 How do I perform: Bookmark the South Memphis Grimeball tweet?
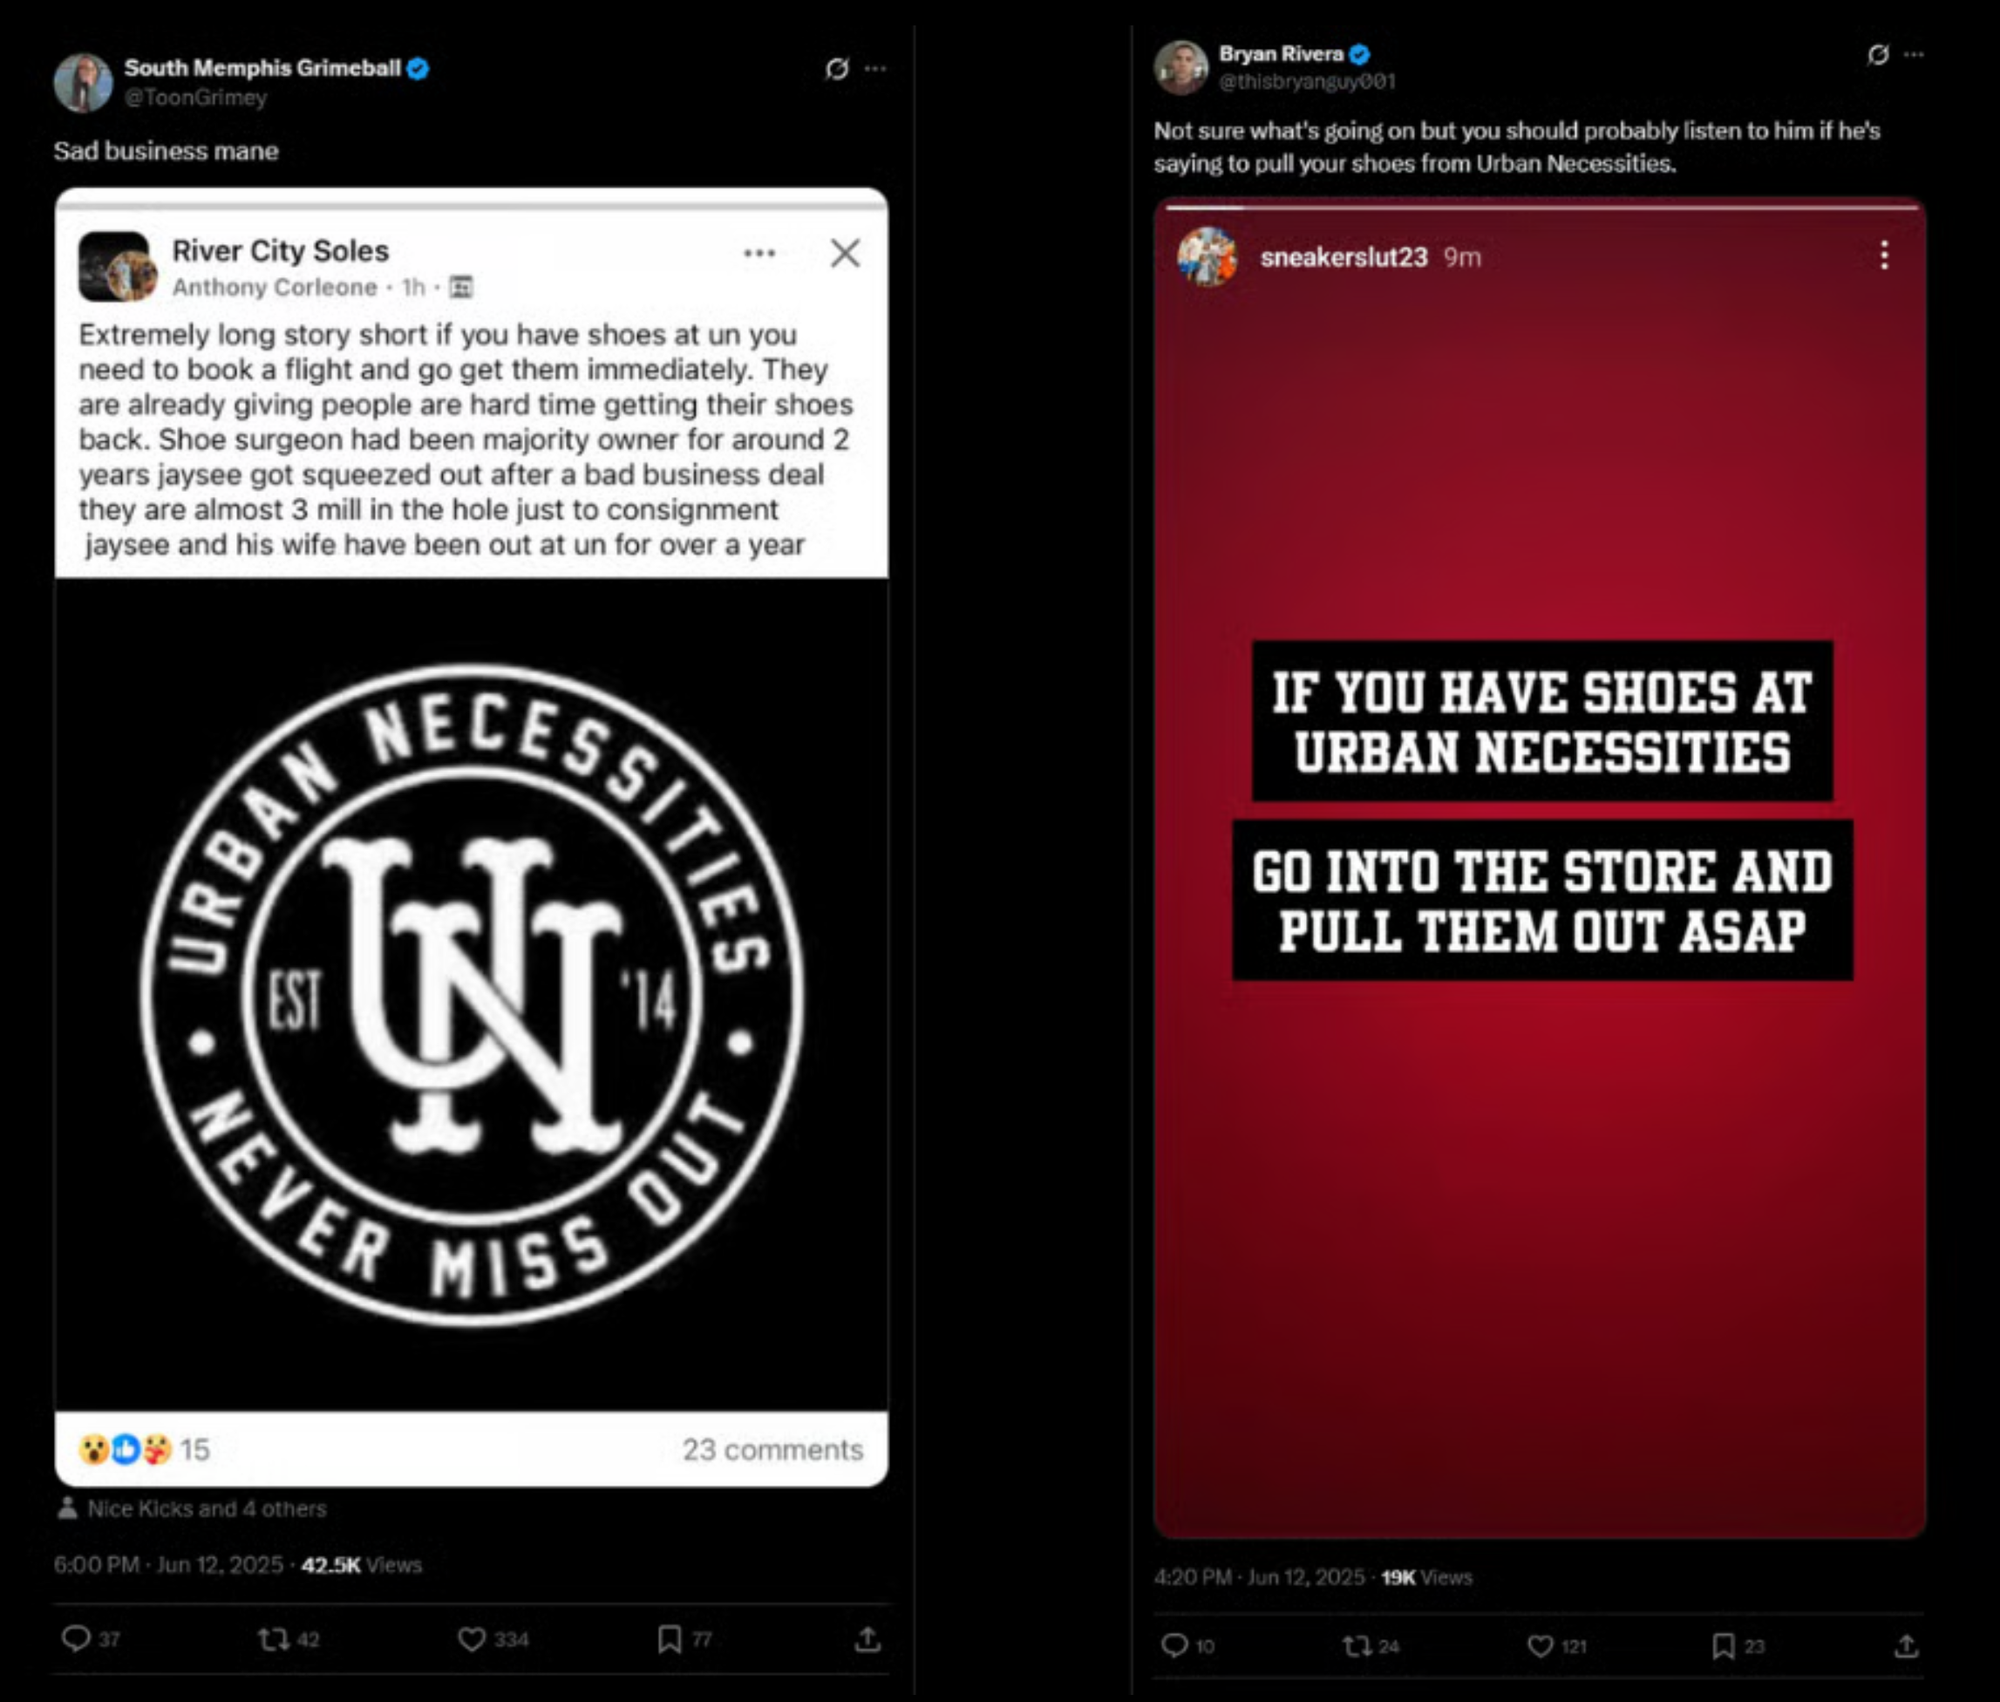point(669,1638)
